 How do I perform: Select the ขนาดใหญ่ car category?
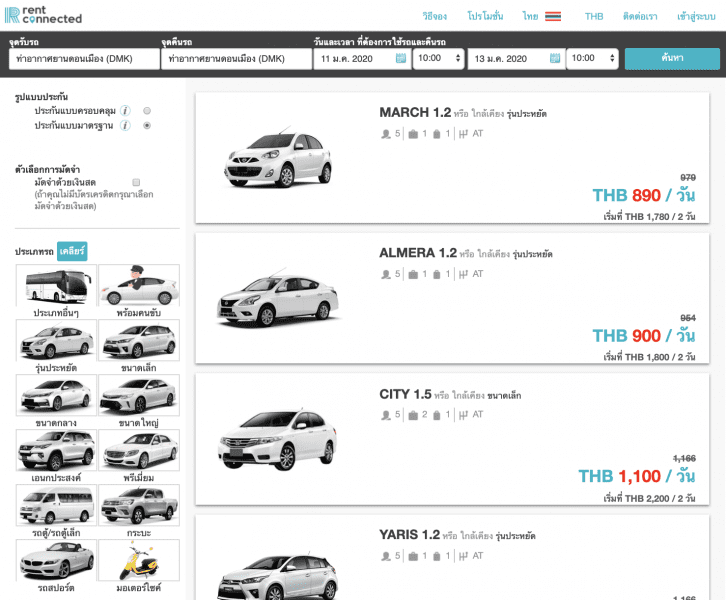coord(139,401)
